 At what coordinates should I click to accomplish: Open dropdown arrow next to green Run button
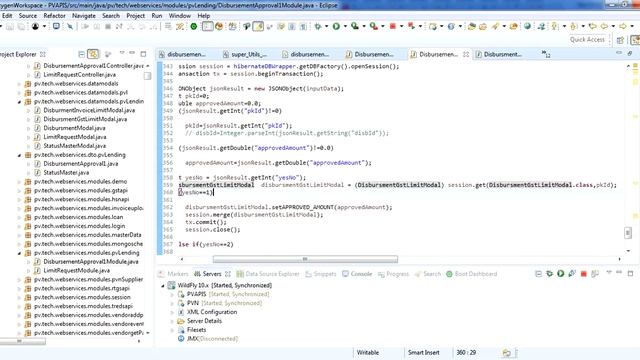click(345, 27)
